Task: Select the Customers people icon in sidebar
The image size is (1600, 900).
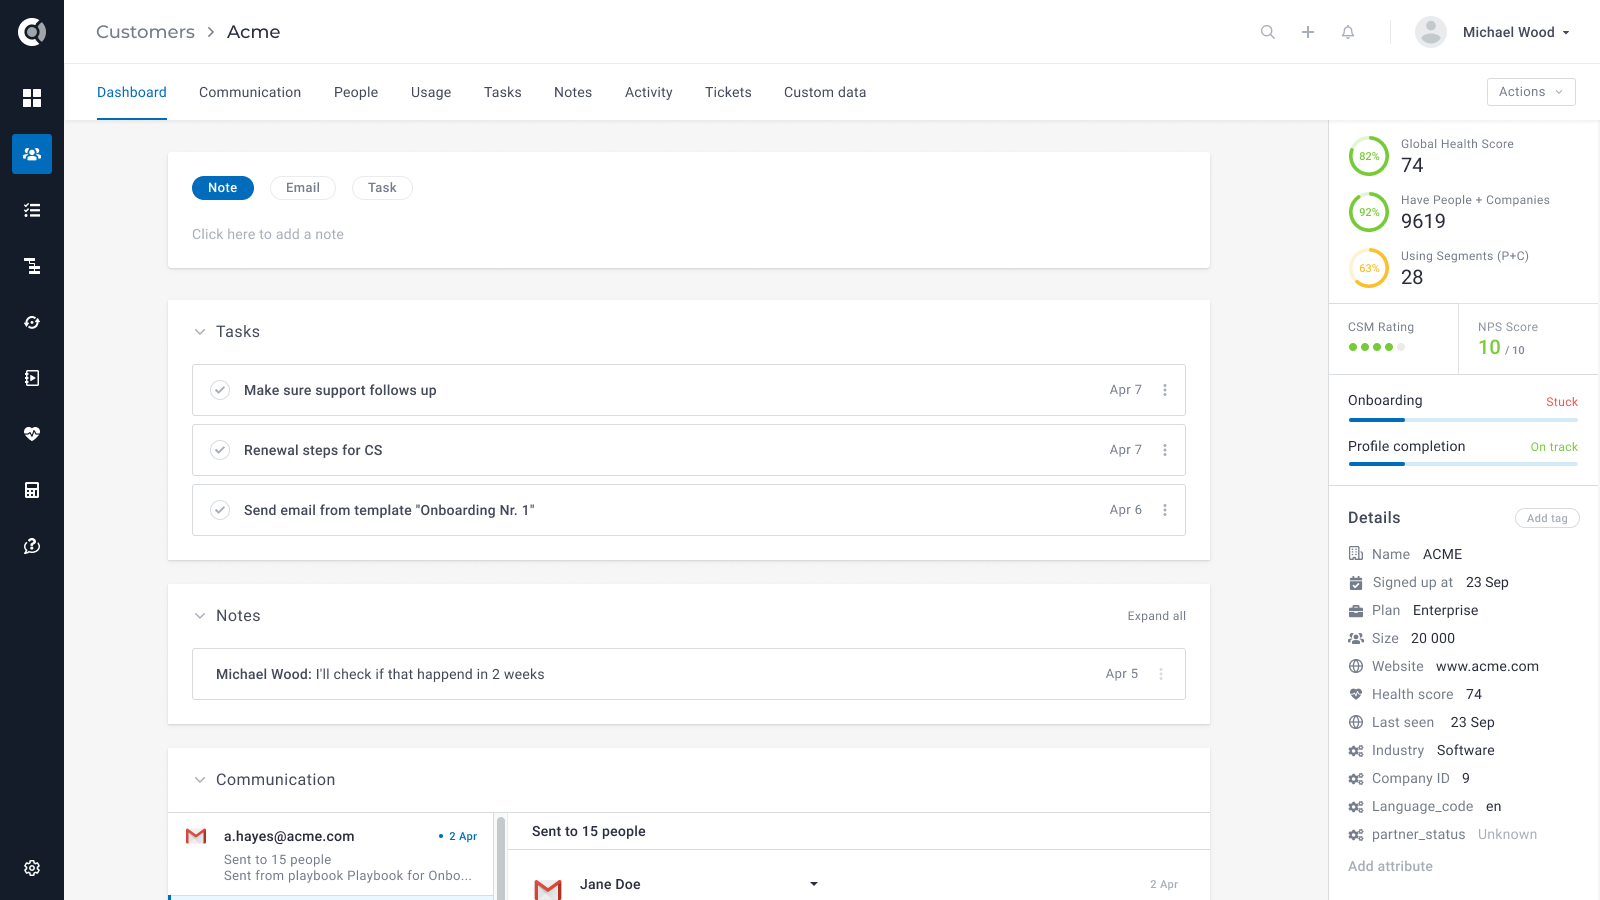Action: (x=32, y=154)
